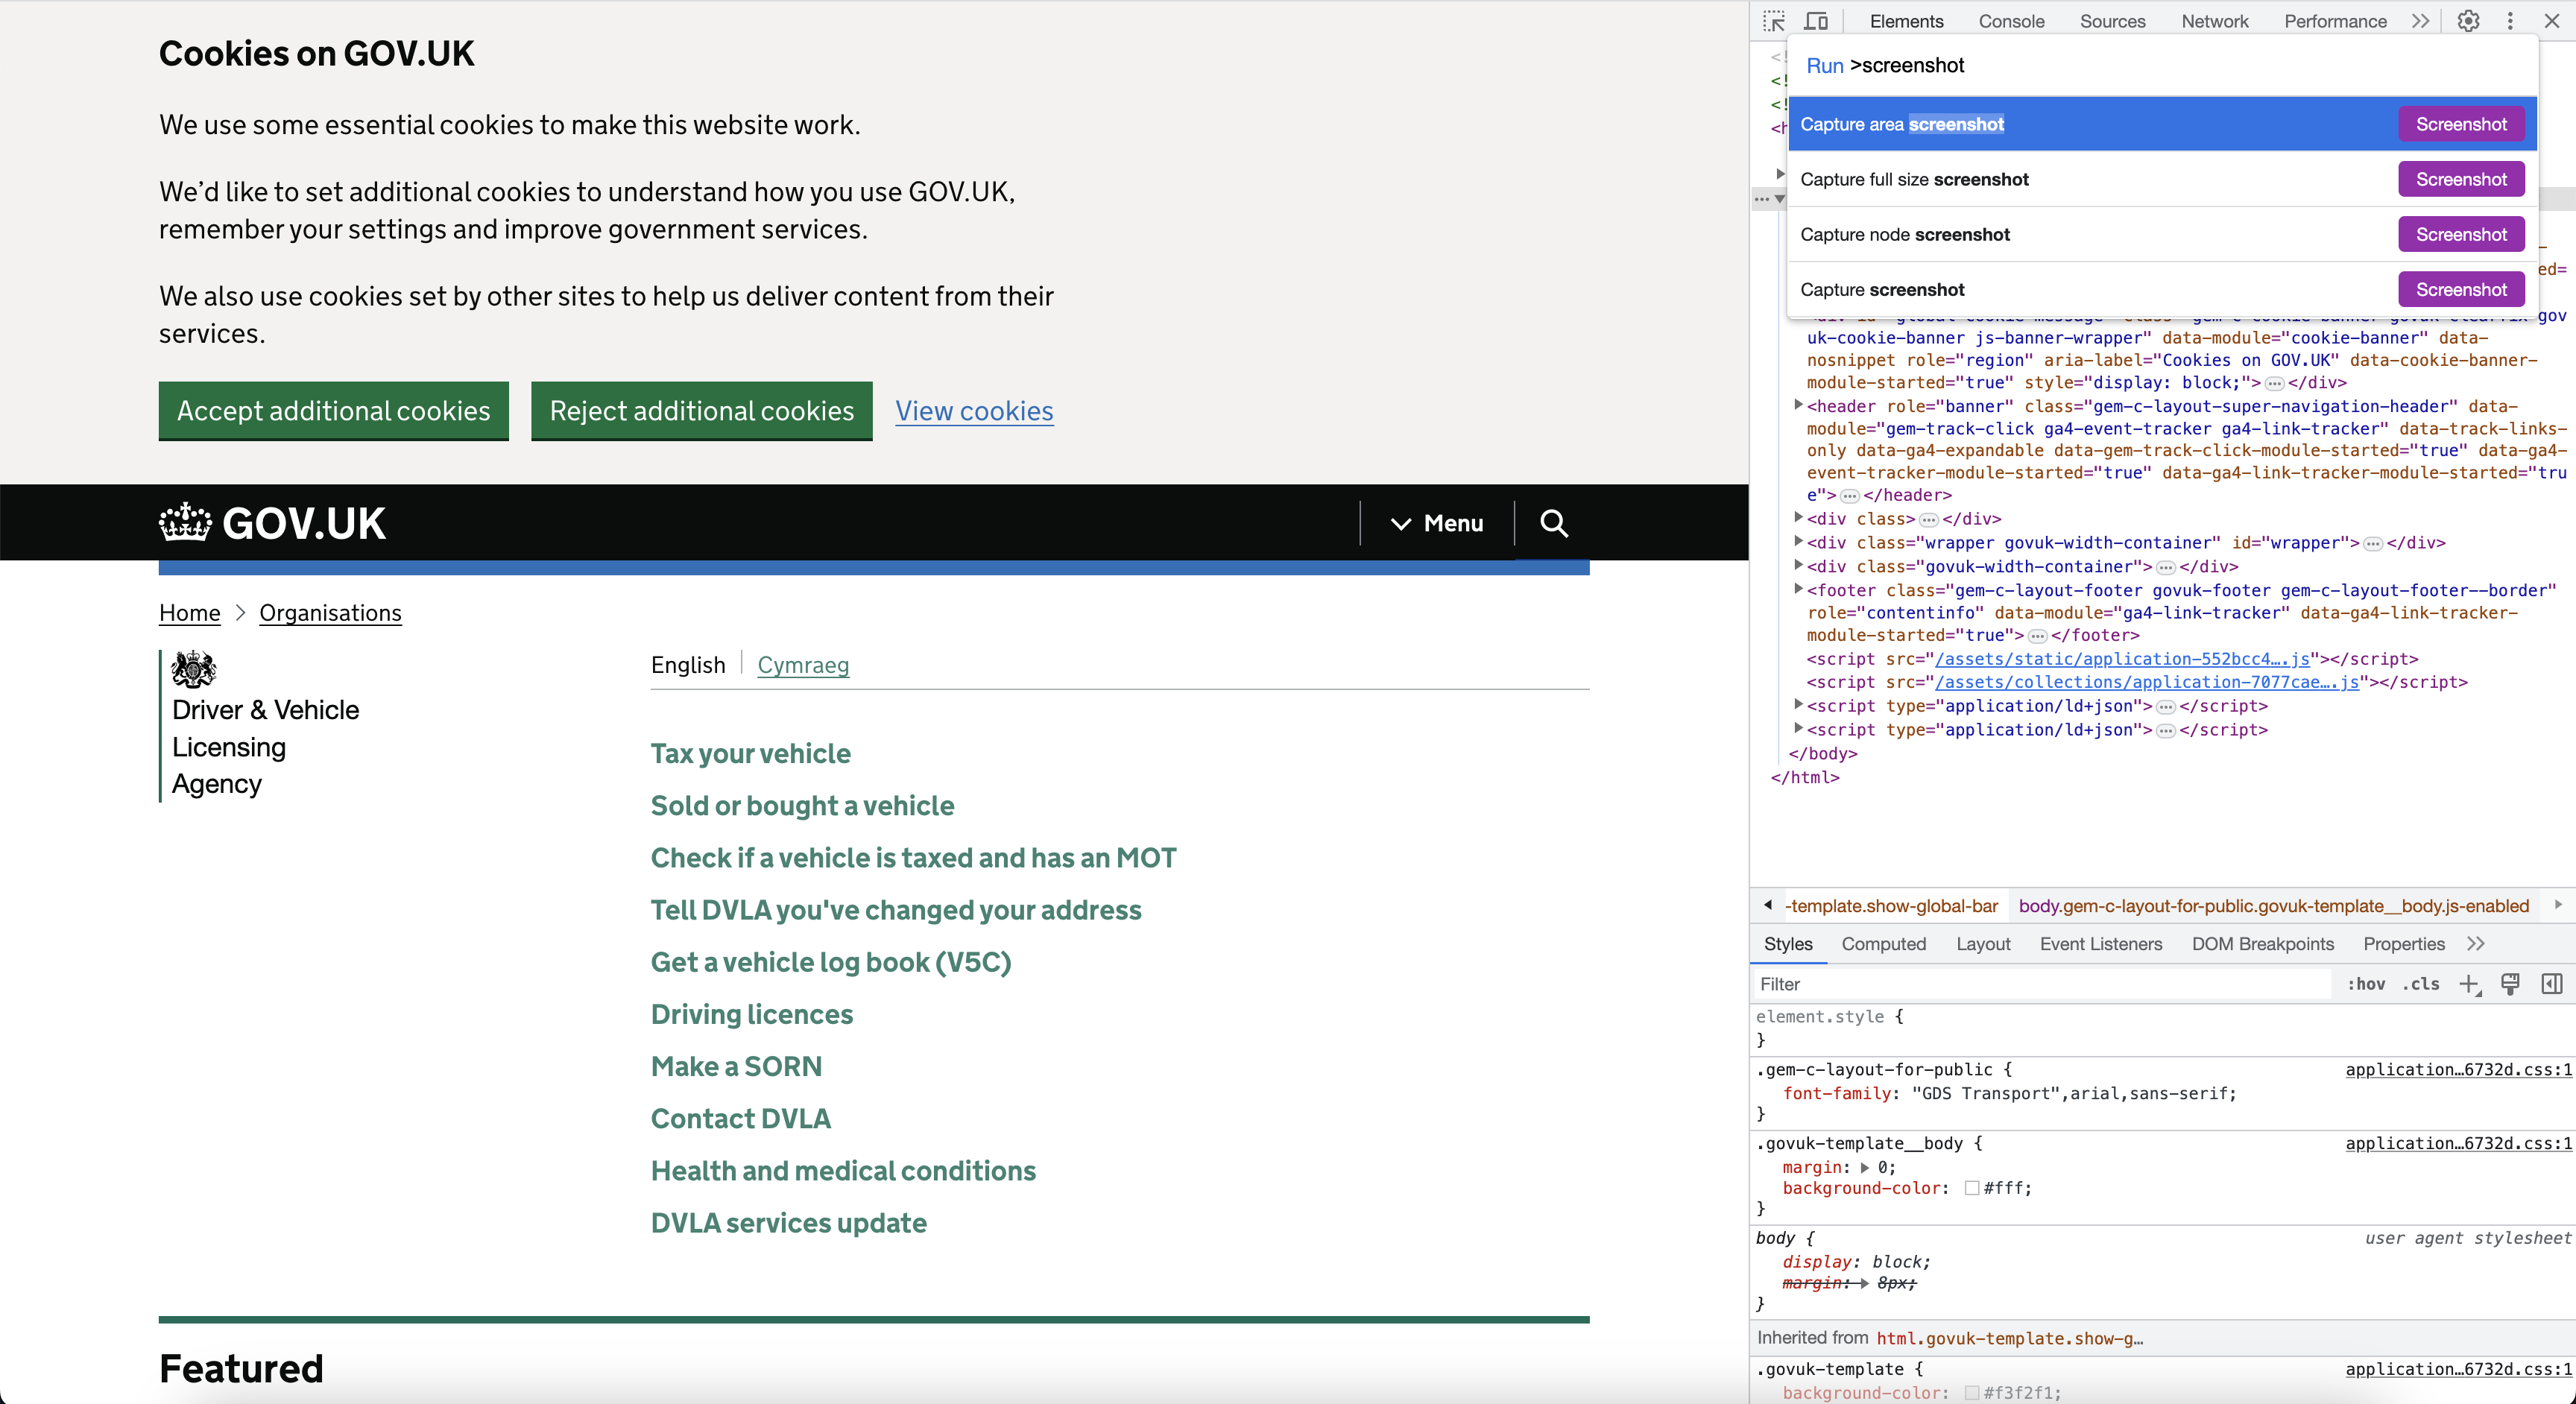Image resolution: width=2576 pixels, height=1404 pixels.
Task: Close the DevTools panel
Action: (2552, 21)
